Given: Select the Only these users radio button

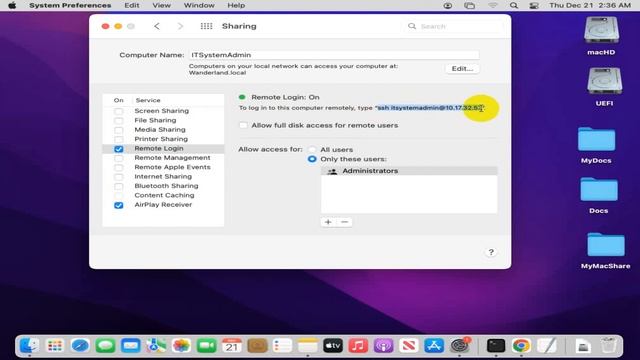Looking at the screenshot, I should [x=312, y=159].
